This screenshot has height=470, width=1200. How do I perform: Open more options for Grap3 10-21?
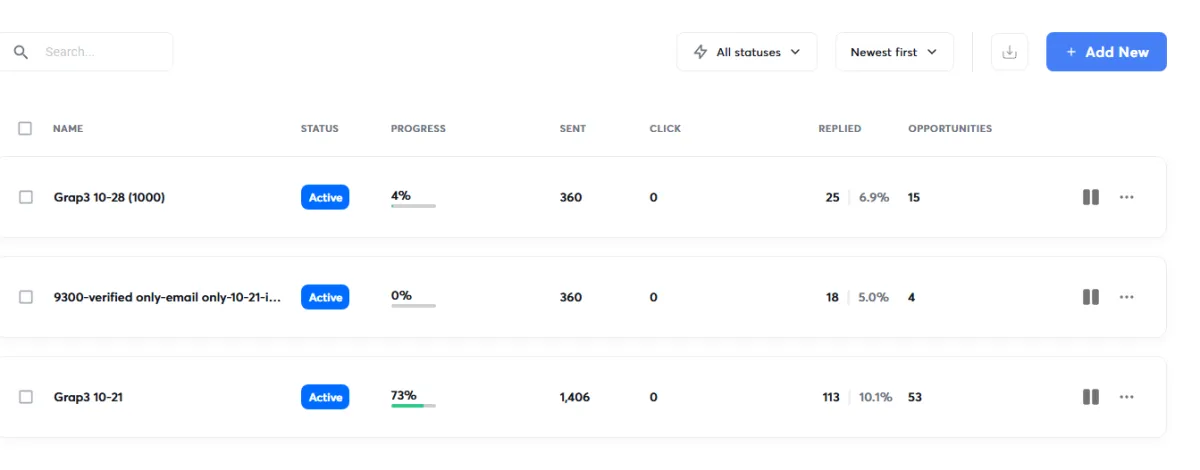[x=1127, y=397]
